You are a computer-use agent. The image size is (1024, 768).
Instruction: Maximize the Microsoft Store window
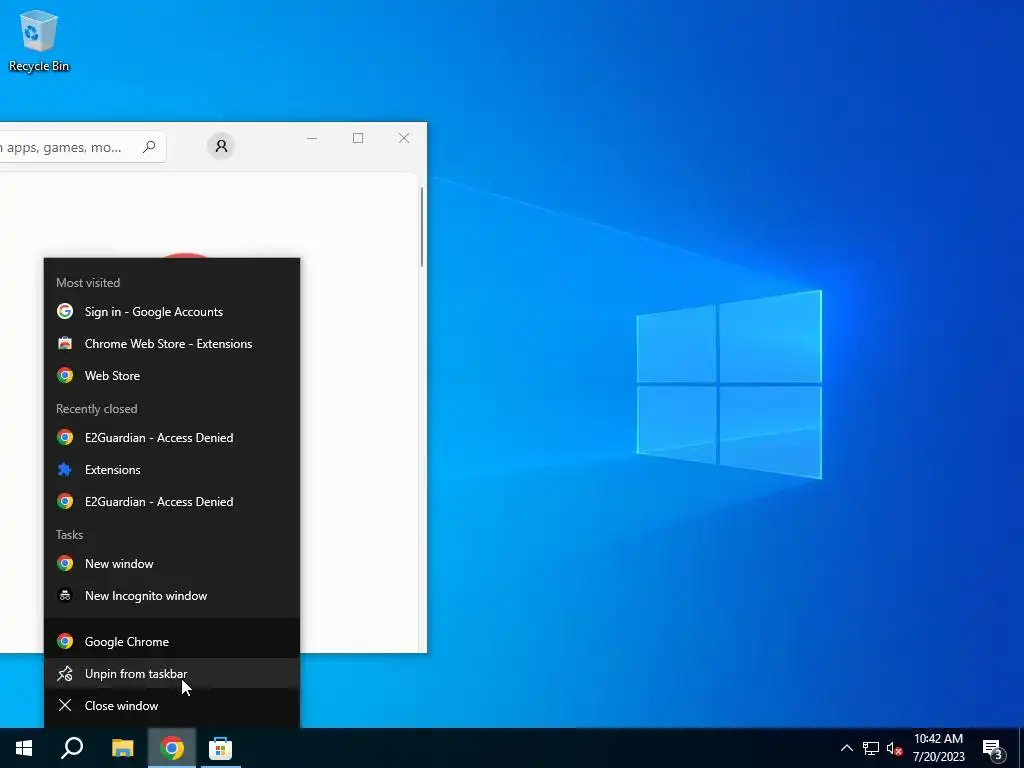[358, 138]
